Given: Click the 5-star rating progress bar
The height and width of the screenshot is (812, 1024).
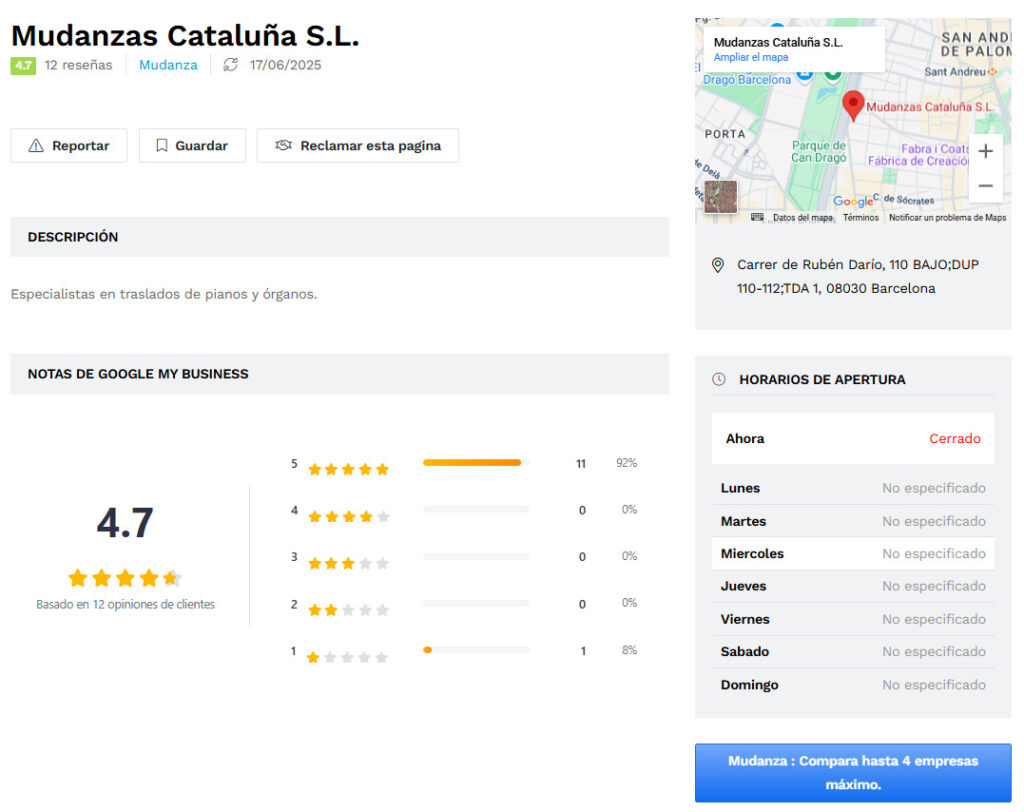Looking at the screenshot, I should pyautogui.click(x=476, y=463).
